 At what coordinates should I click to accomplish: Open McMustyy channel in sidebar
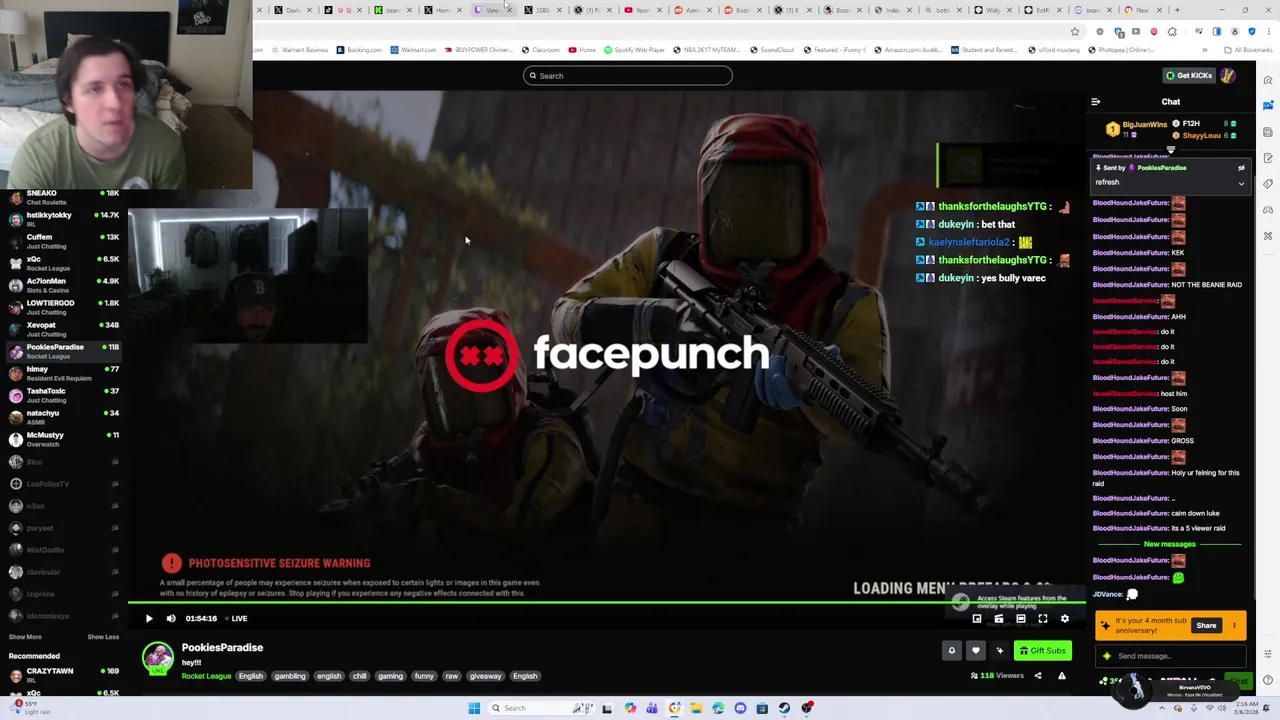tap(62, 439)
